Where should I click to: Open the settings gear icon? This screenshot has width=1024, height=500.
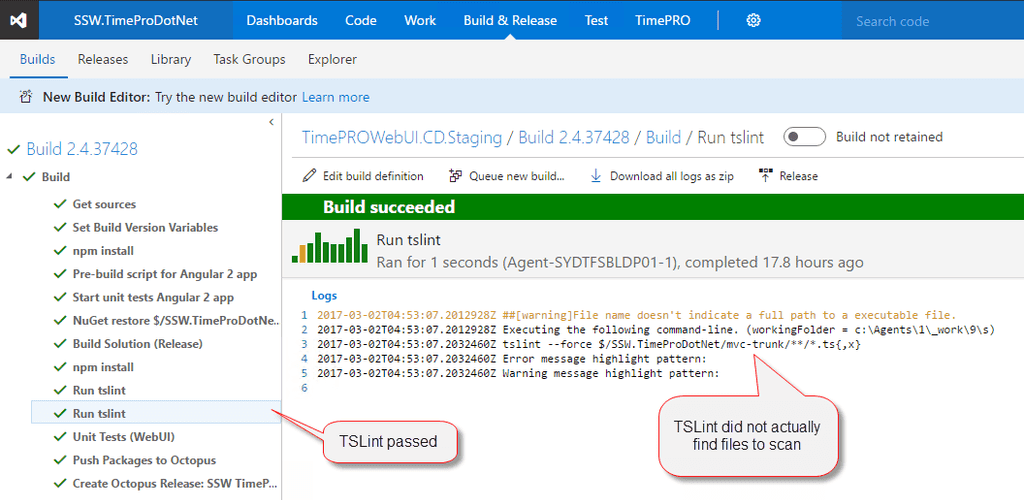coord(754,20)
